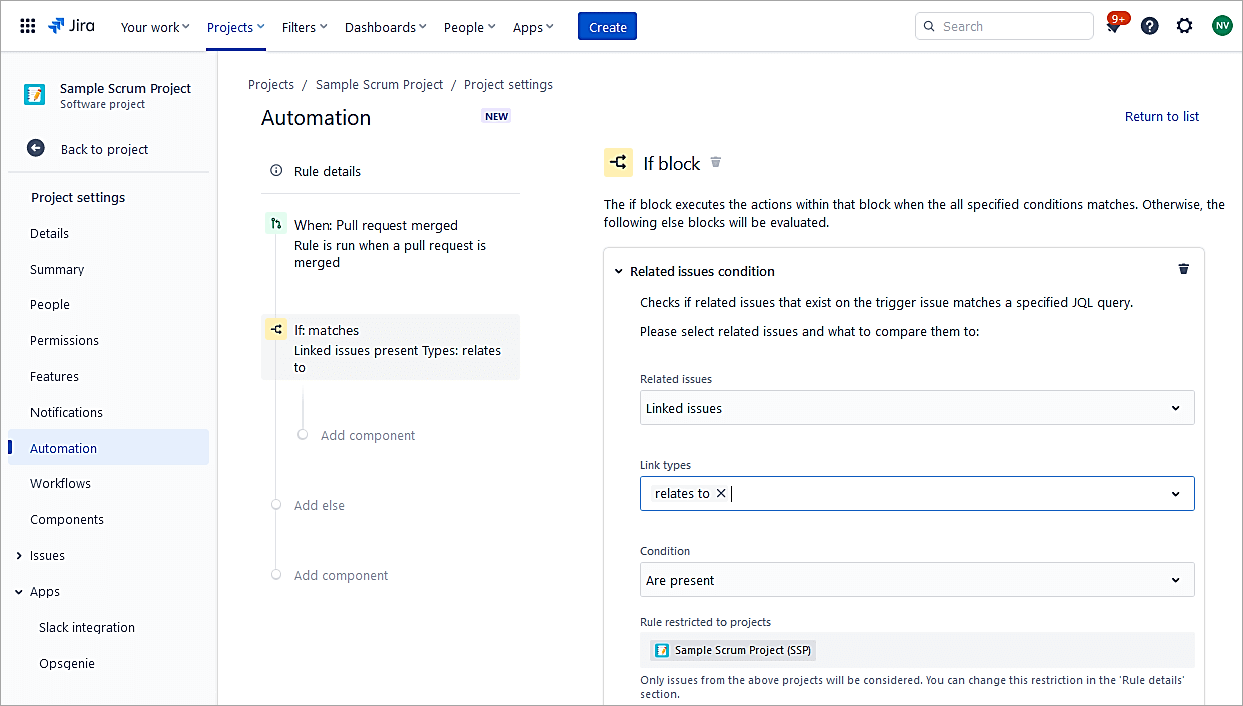Remove the Related issues condition
The width and height of the screenshot is (1243, 706).
pyautogui.click(x=1183, y=270)
